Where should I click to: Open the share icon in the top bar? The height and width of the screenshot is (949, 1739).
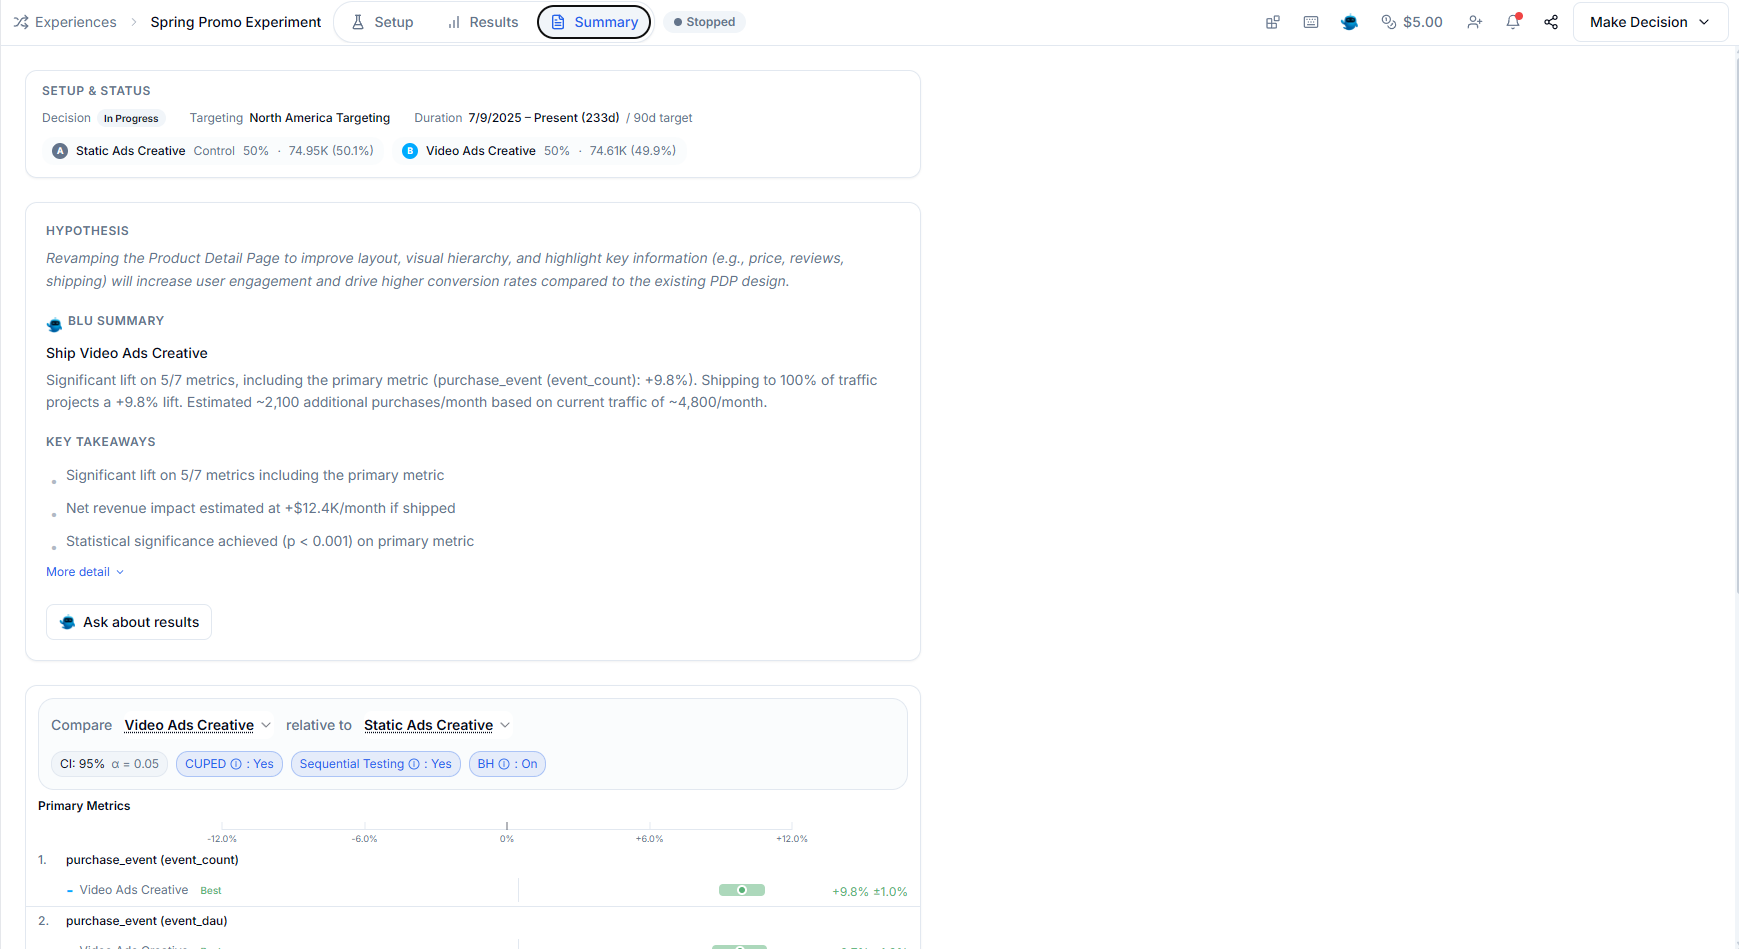click(1551, 21)
